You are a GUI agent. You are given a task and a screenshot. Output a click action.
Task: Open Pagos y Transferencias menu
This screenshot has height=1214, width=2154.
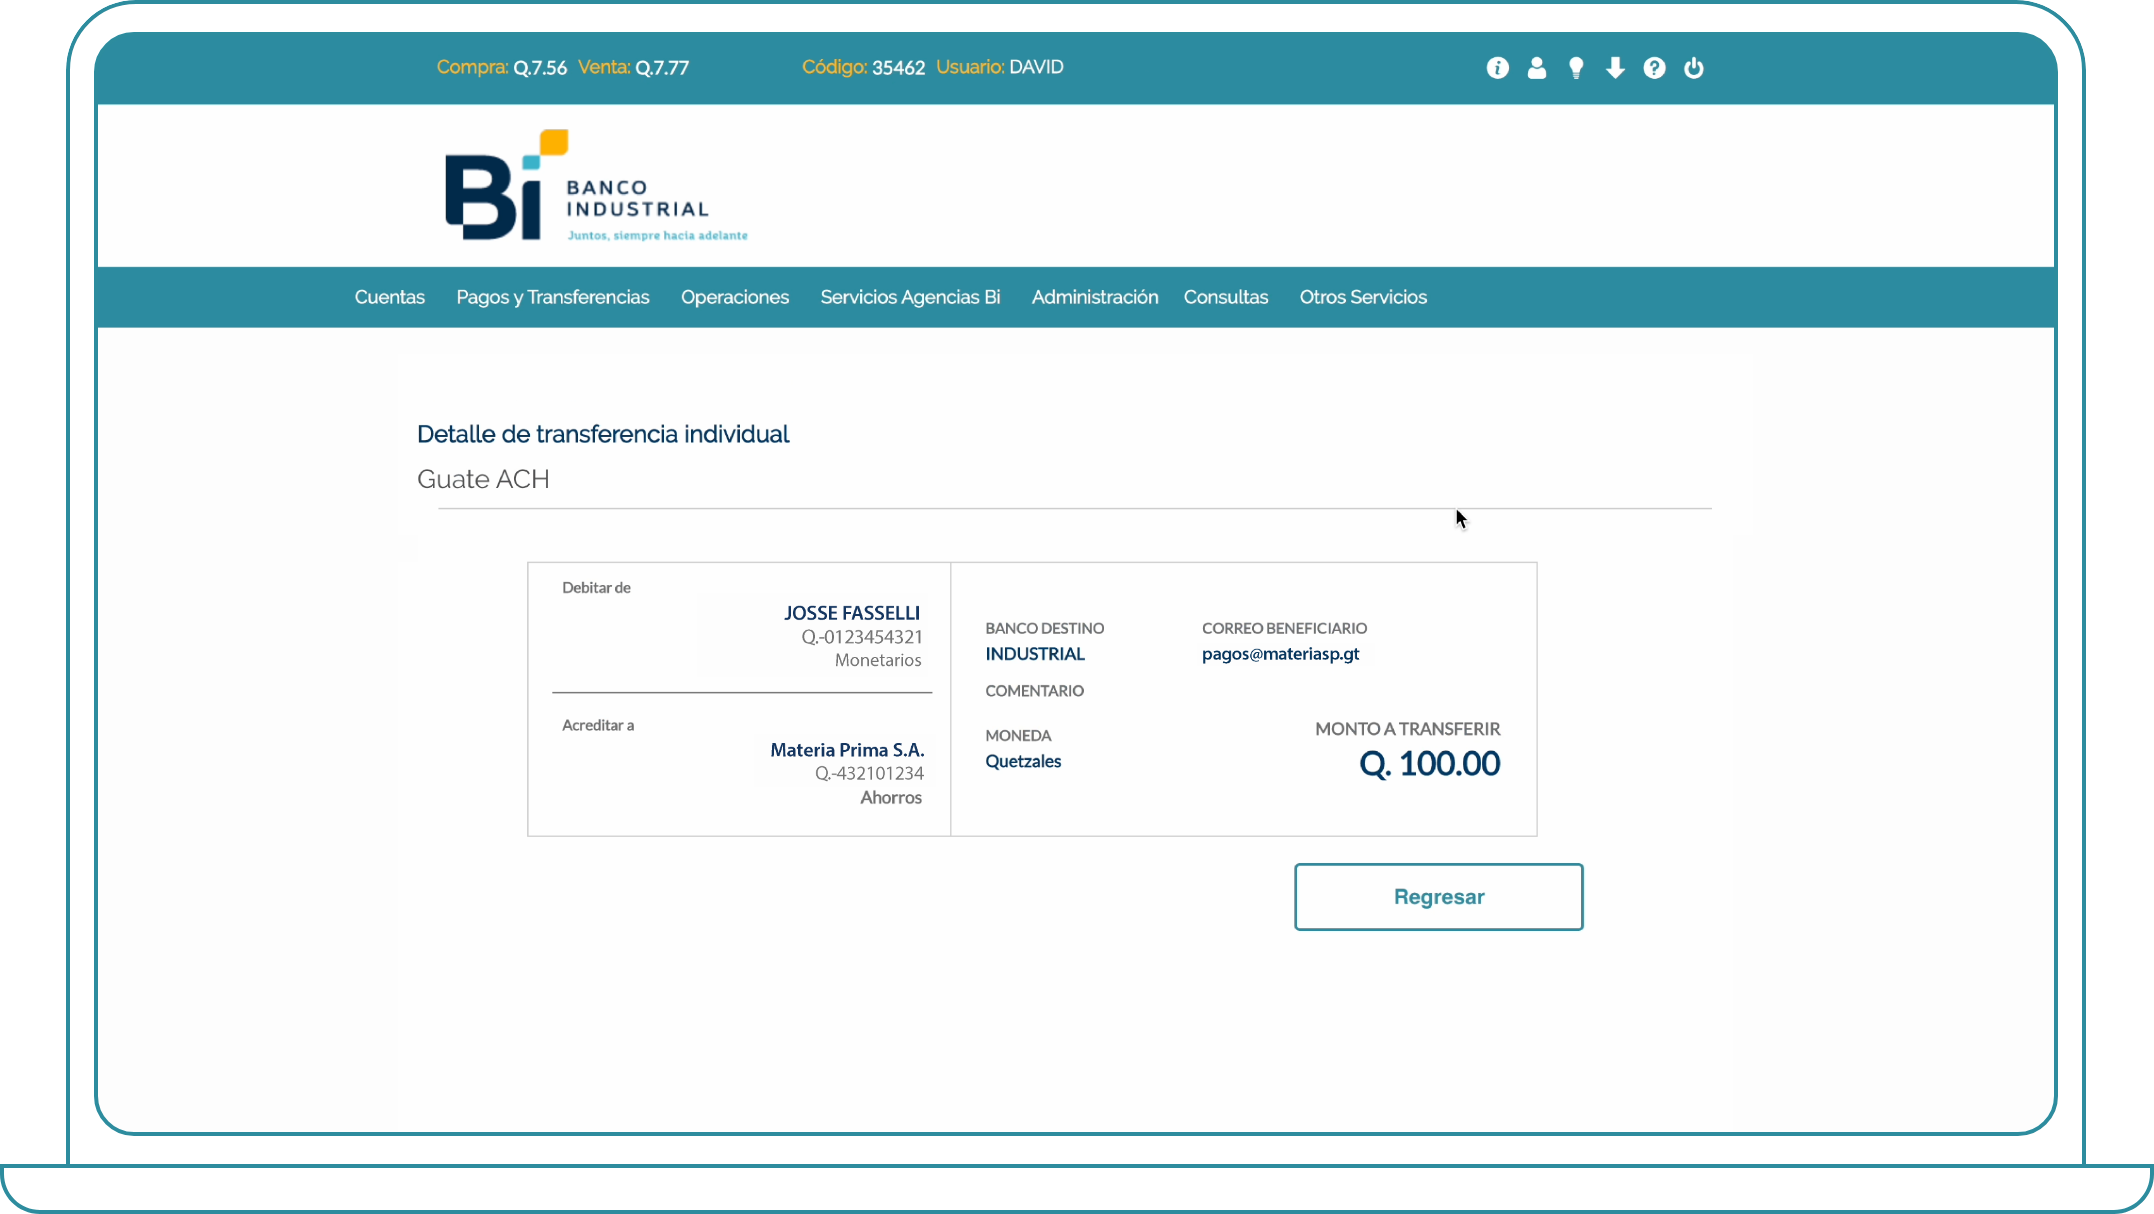553,297
